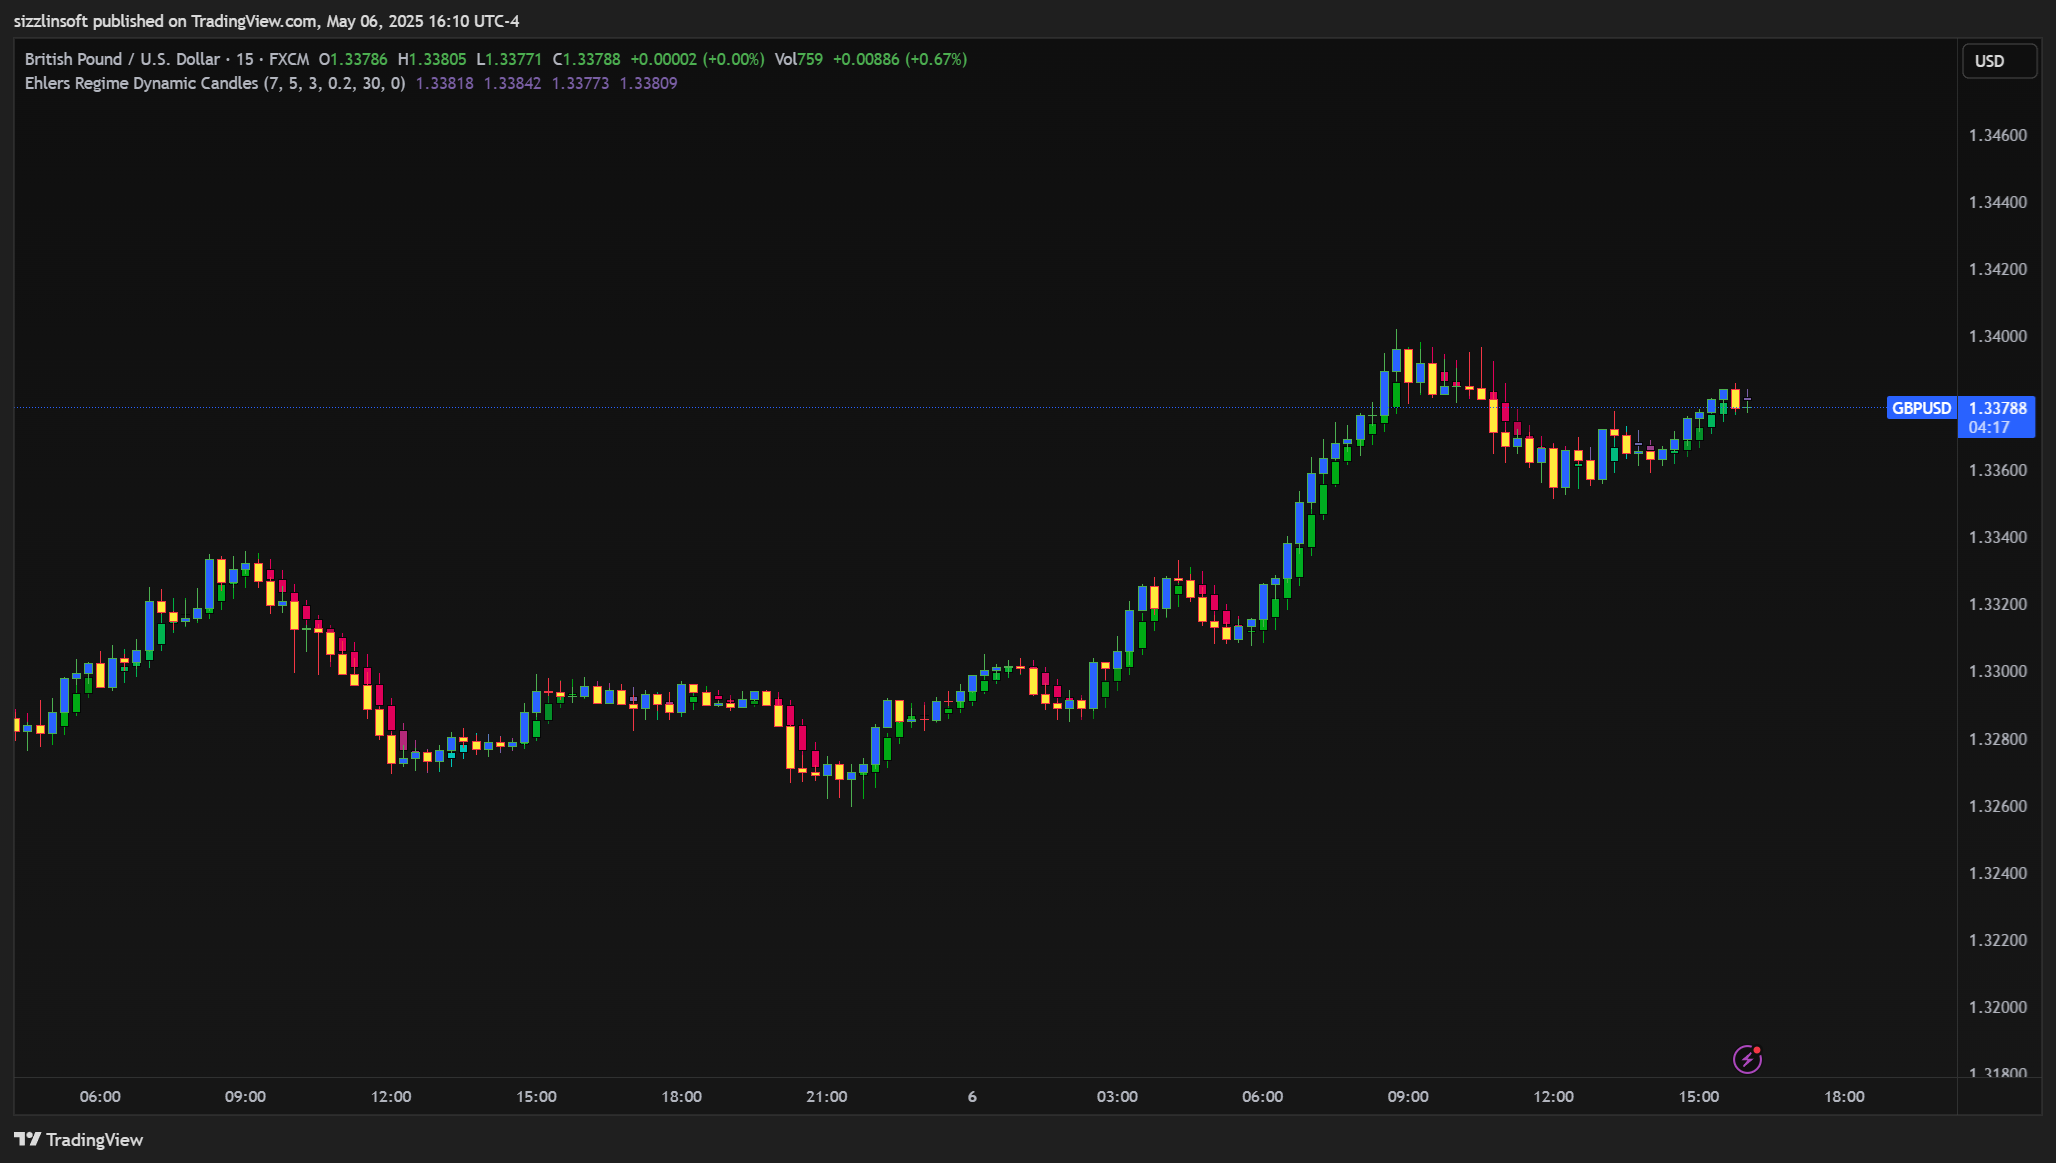
Task: Click the 1.33000 price axis label
Action: (x=1998, y=671)
